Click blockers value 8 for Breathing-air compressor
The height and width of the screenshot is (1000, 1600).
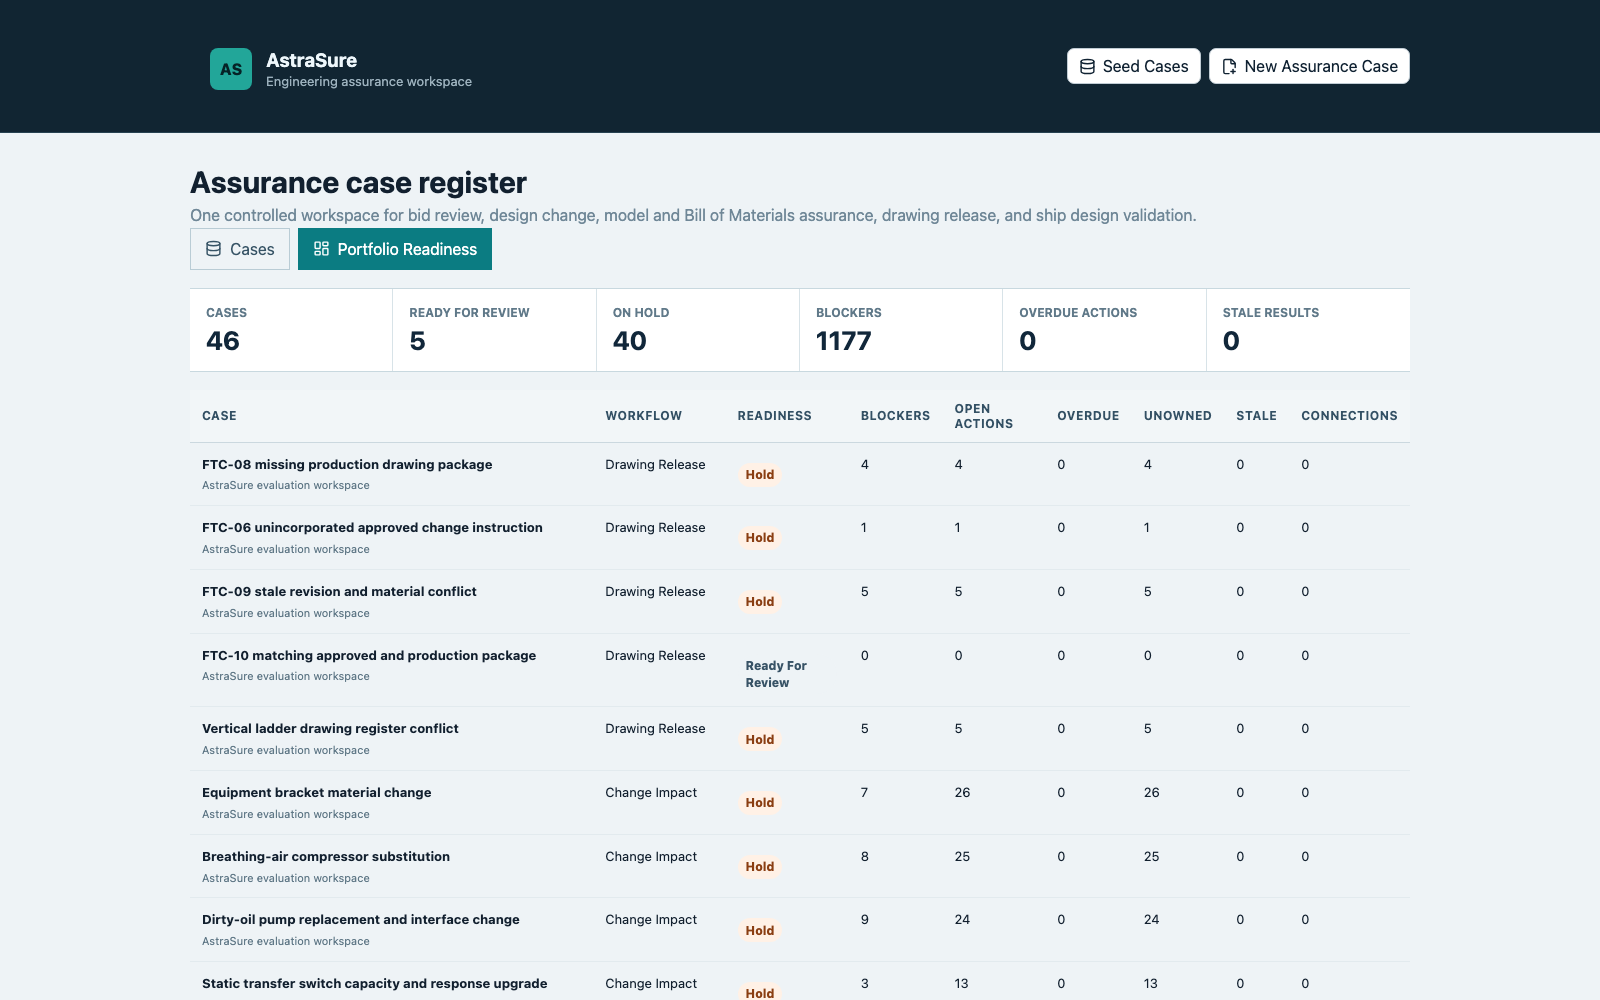pos(865,856)
